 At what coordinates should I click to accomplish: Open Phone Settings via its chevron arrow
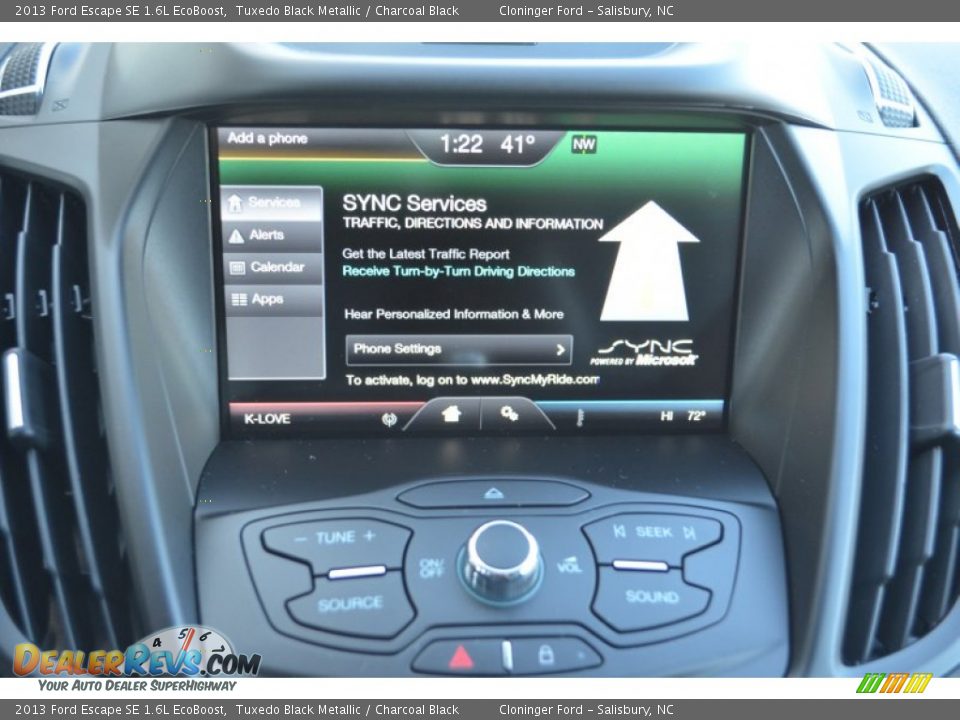tap(560, 349)
